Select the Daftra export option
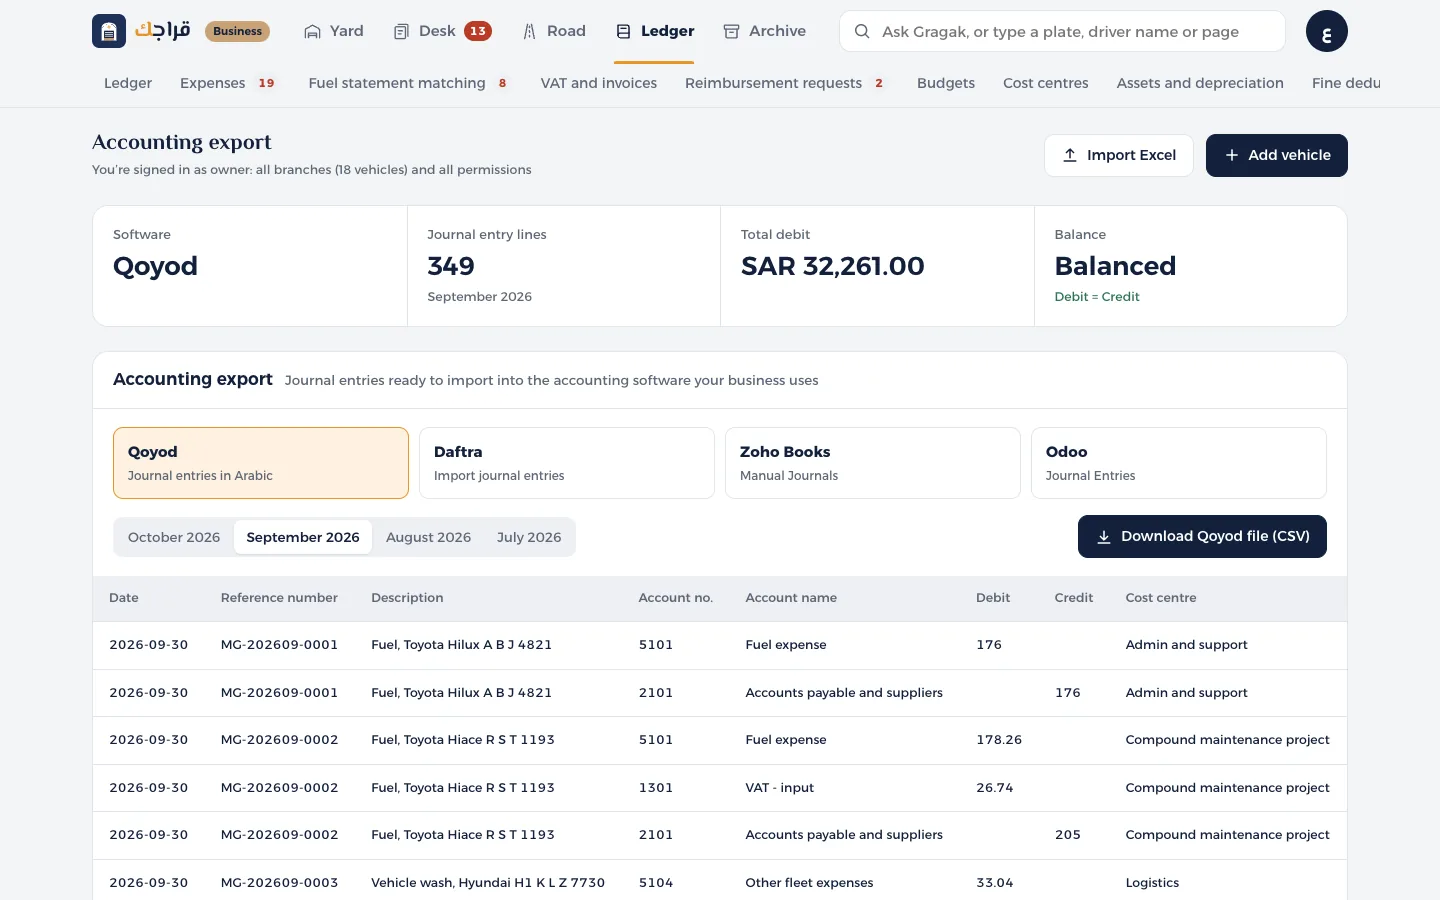 [567, 463]
